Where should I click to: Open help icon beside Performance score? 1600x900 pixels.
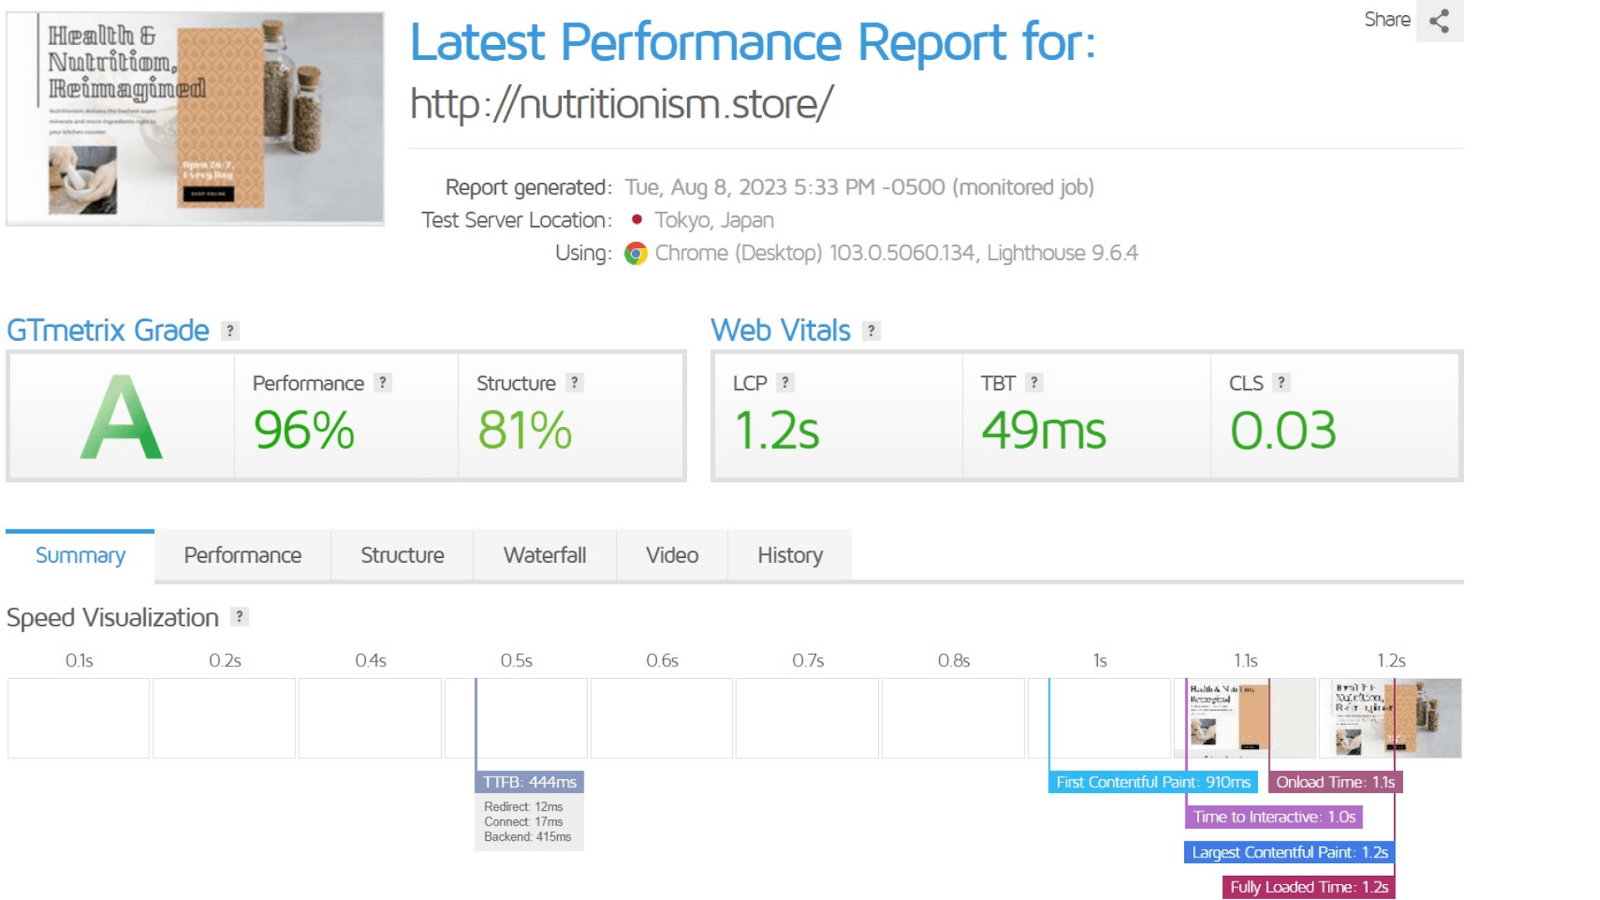(x=382, y=383)
